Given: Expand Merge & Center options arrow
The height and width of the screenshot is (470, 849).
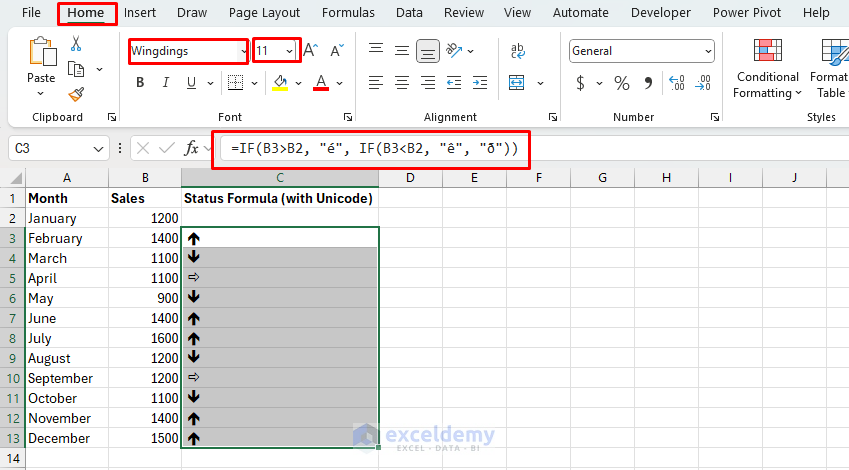Looking at the screenshot, I should point(540,83).
